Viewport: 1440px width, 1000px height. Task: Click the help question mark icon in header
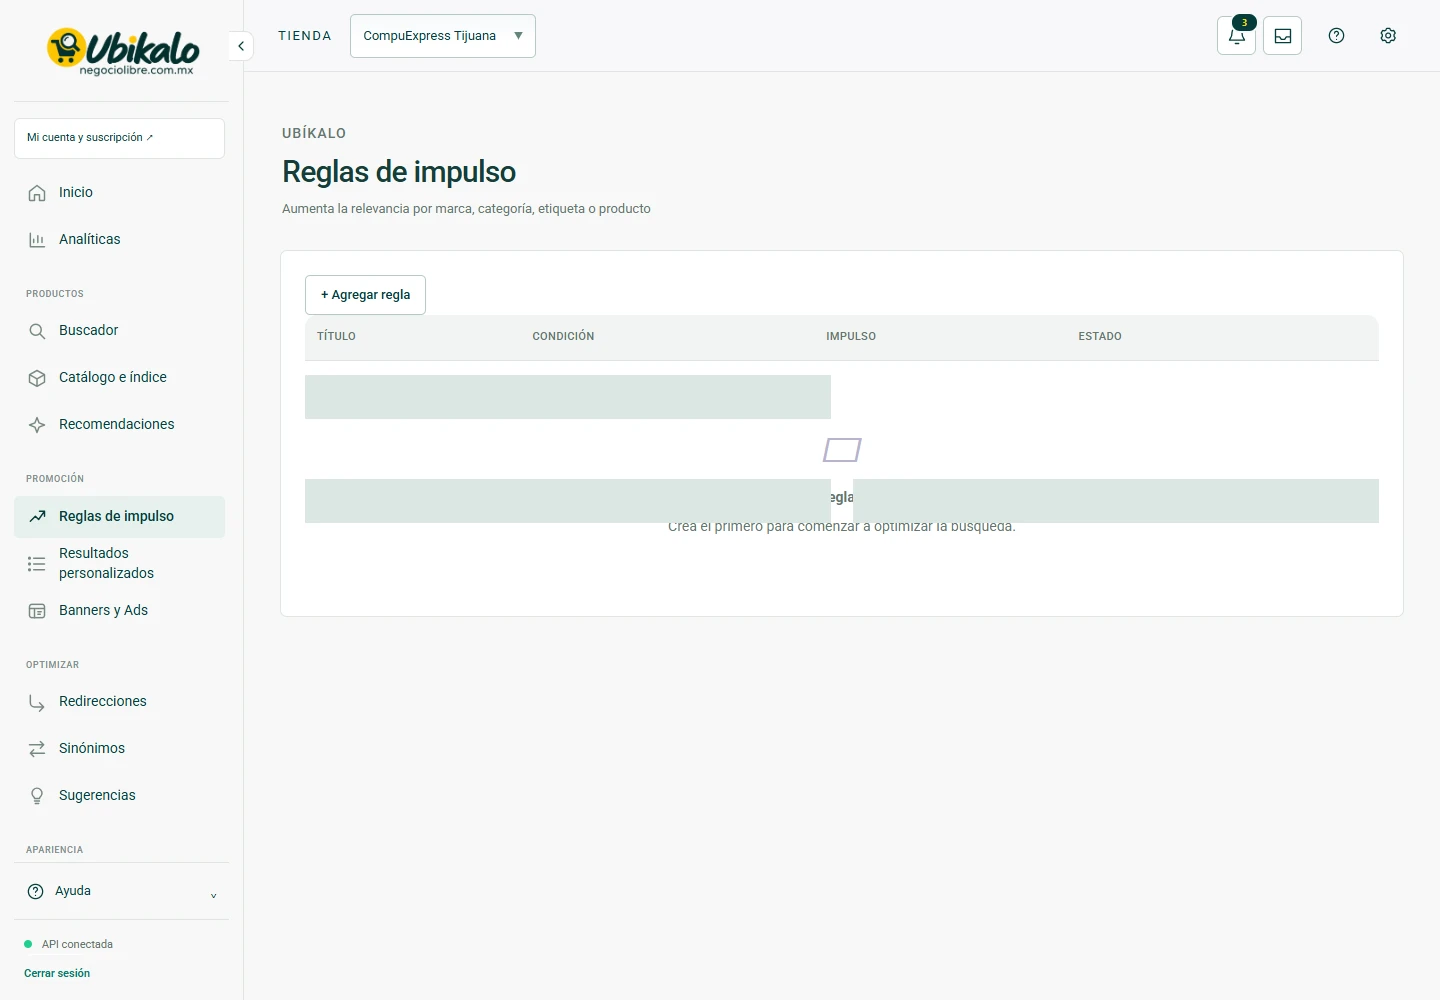tap(1336, 36)
